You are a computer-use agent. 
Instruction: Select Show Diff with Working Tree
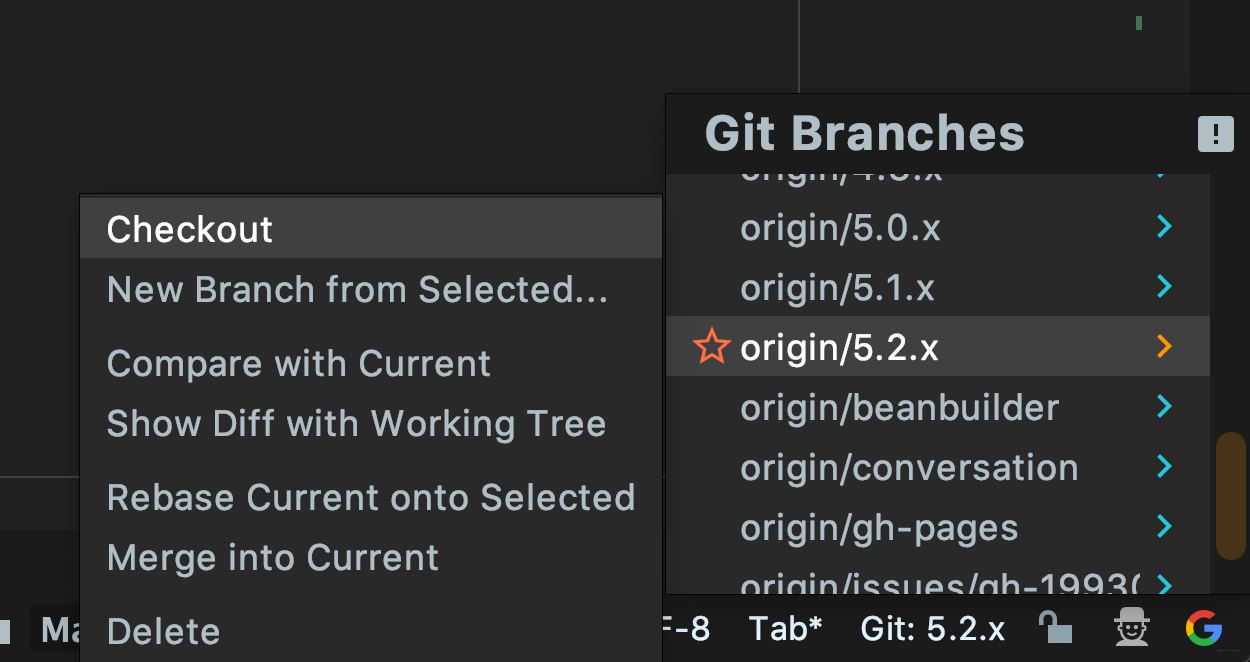[356, 424]
